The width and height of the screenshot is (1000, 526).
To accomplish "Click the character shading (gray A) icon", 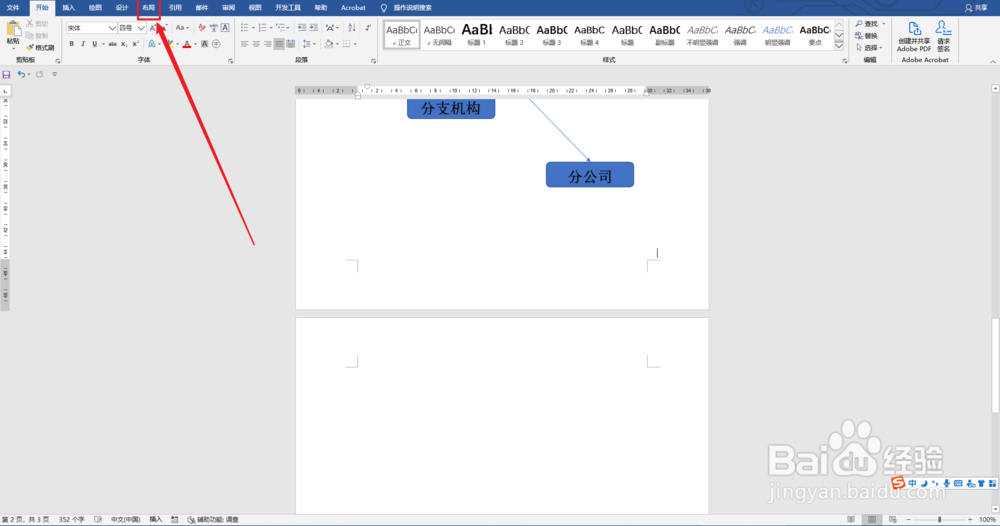I will tap(205, 44).
